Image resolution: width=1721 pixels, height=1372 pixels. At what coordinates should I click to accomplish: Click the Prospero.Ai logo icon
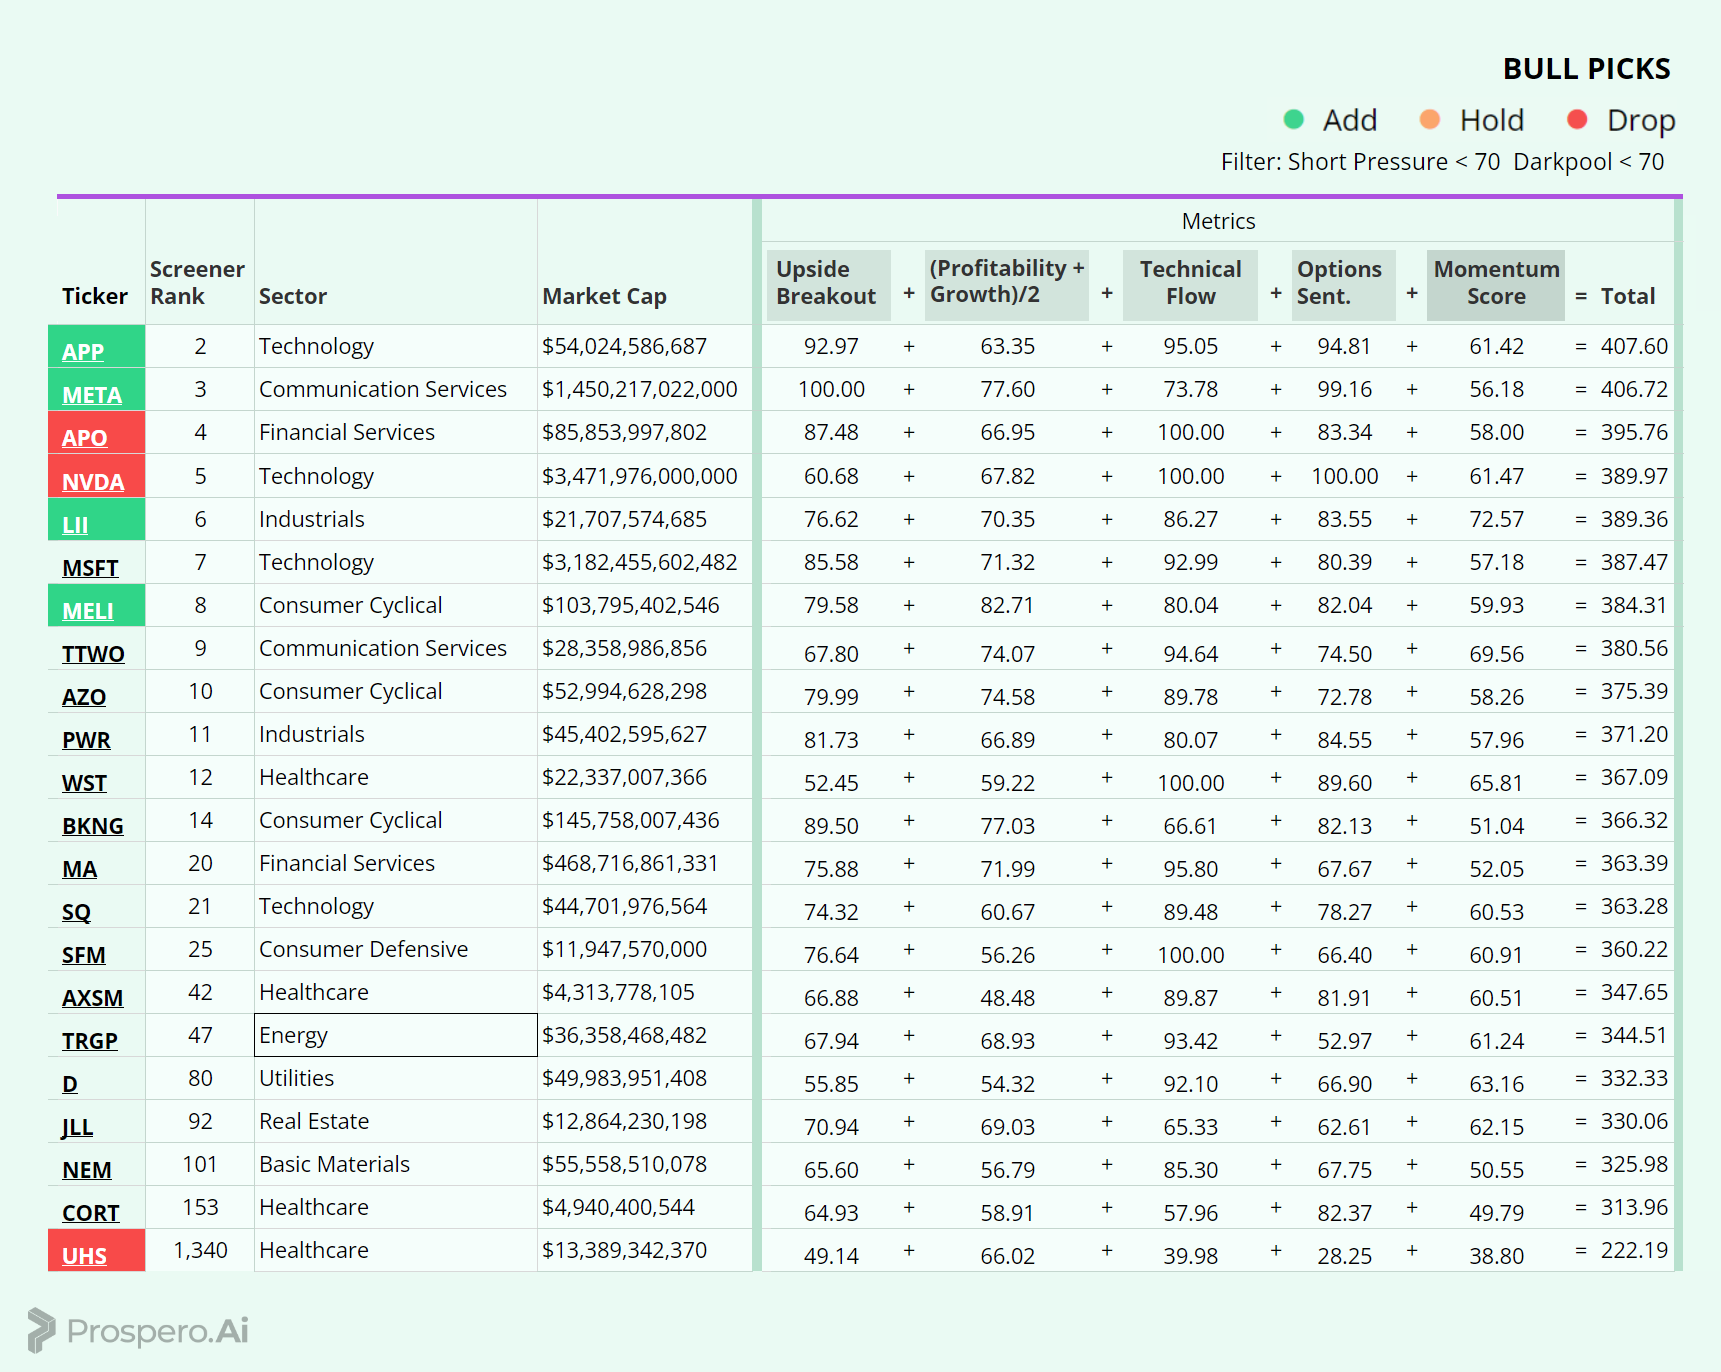[x=41, y=1330]
